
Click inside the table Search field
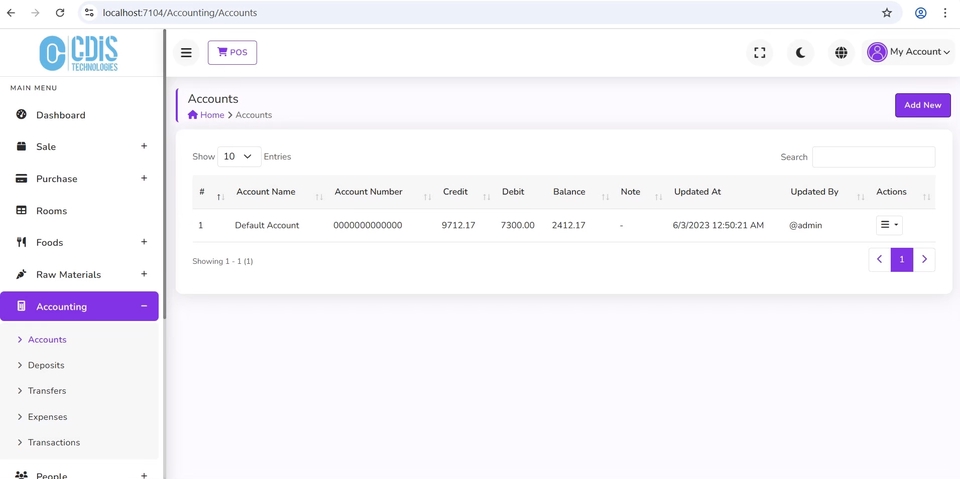(x=873, y=157)
